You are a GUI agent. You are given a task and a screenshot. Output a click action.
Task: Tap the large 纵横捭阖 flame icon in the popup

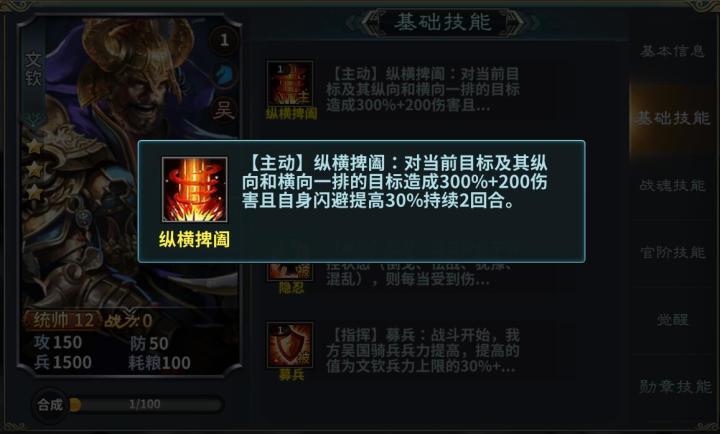pyautogui.click(x=194, y=189)
